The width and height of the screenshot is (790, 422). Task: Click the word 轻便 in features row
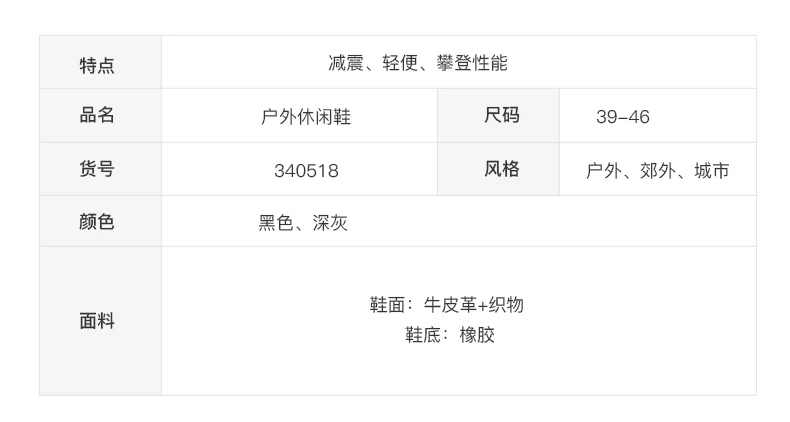tap(400, 64)
